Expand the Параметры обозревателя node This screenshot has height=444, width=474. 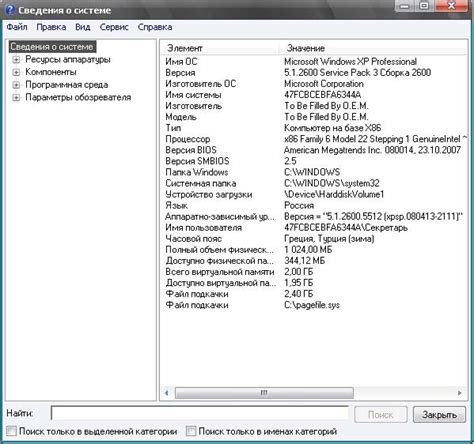tap(16, 97)
